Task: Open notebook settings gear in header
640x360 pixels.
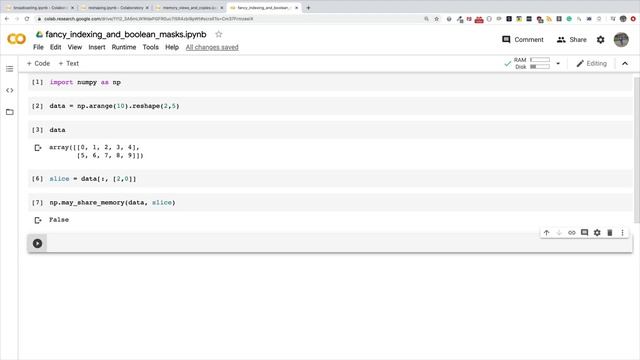Action: 600,40
